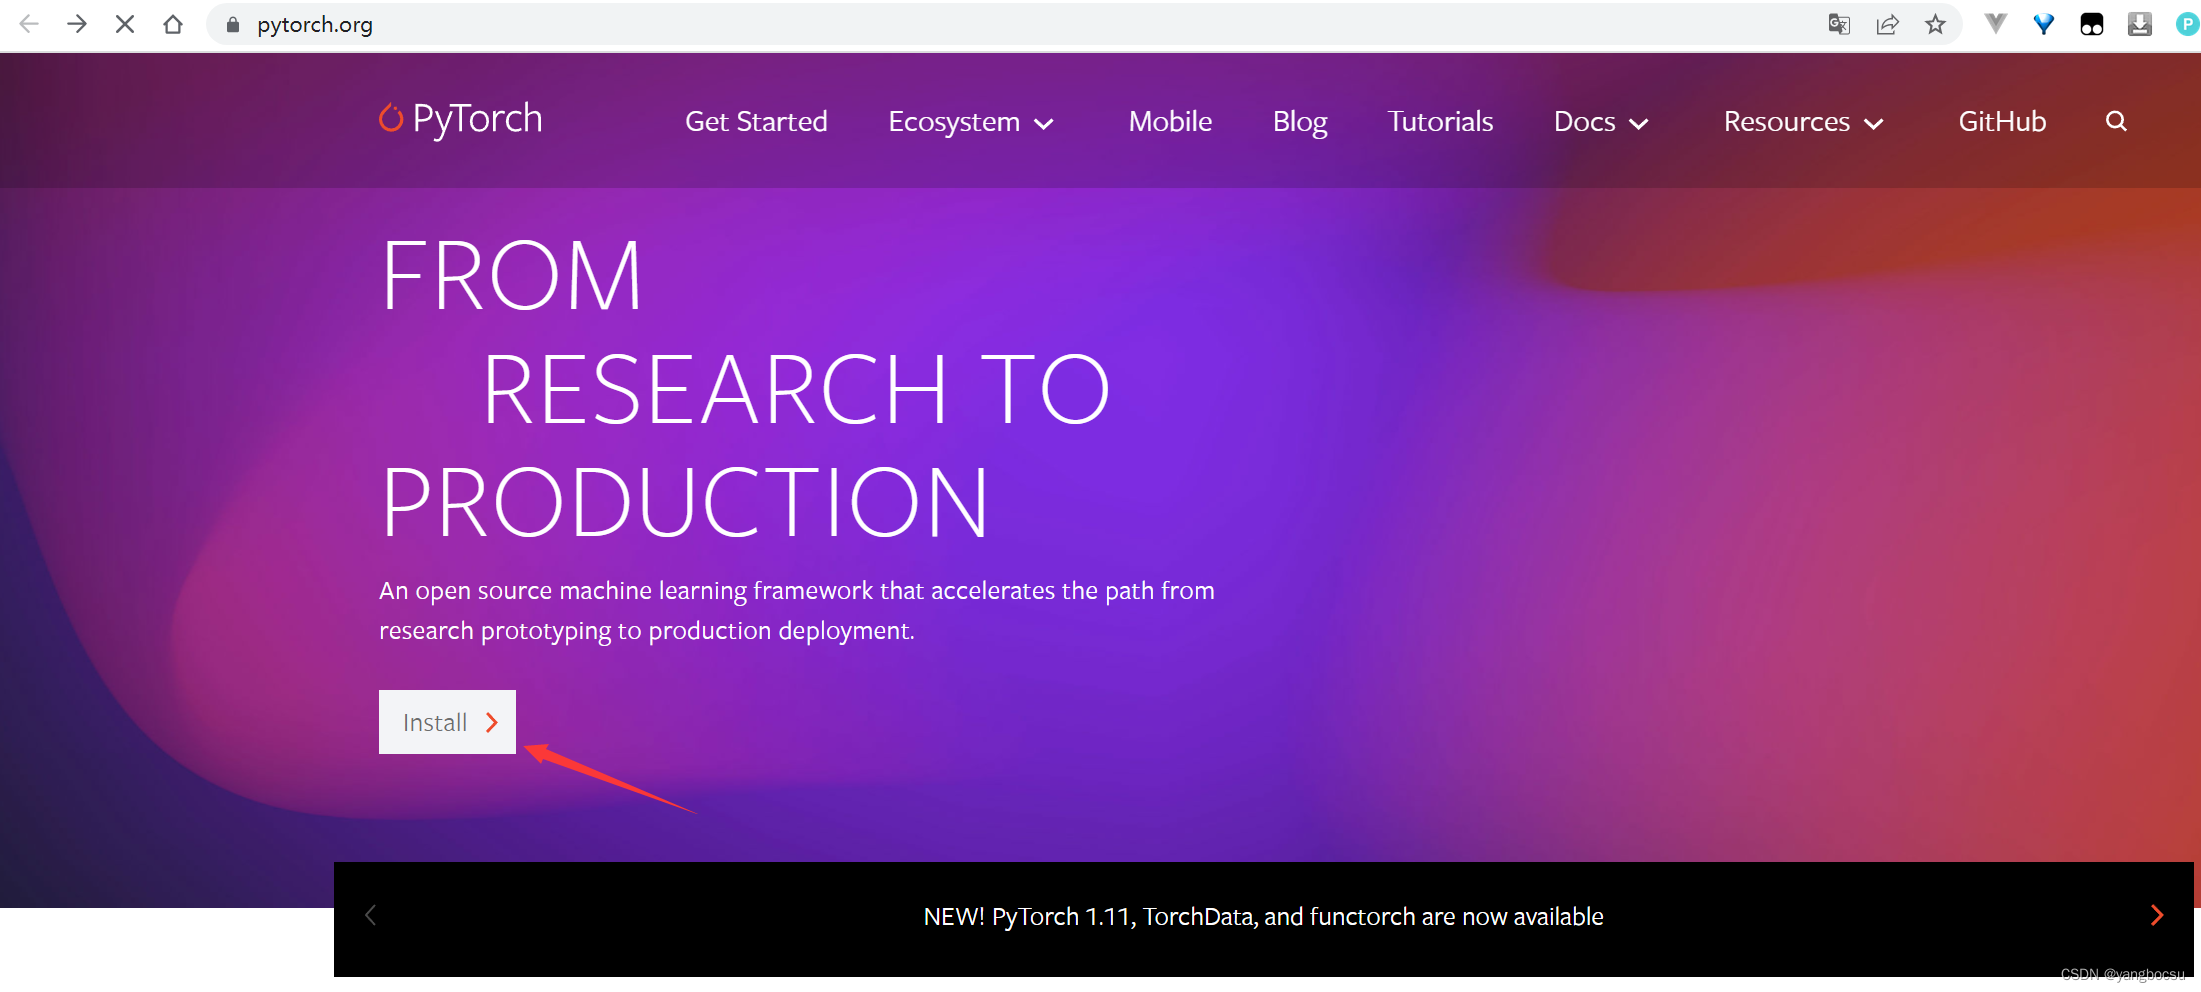
Task: Open the Get Started page
Action: click(x=756, y=121)
